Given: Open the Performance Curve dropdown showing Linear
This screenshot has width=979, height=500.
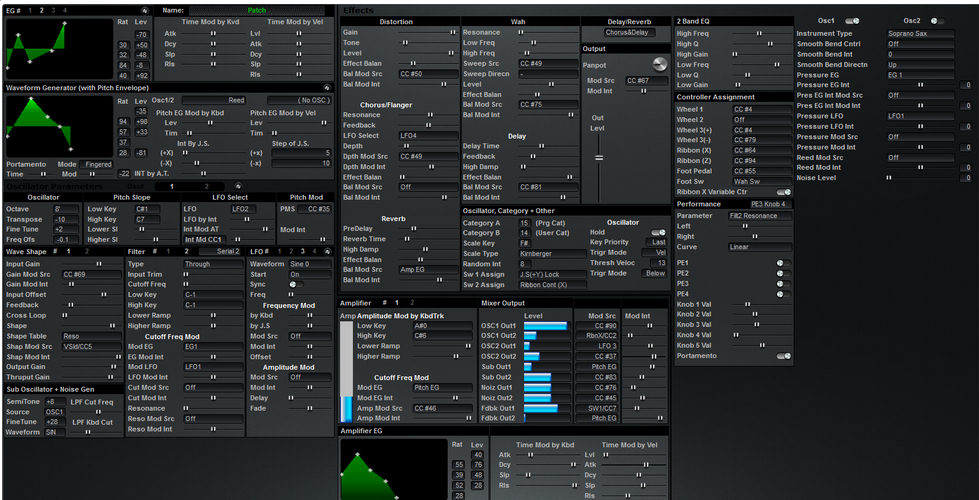Looking at the screenshot, I should (760, 247).
